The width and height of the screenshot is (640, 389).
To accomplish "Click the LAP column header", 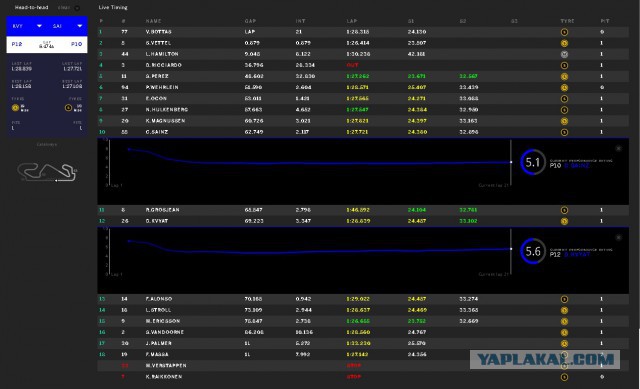I will pyautogui.click(x=352, y=21).
